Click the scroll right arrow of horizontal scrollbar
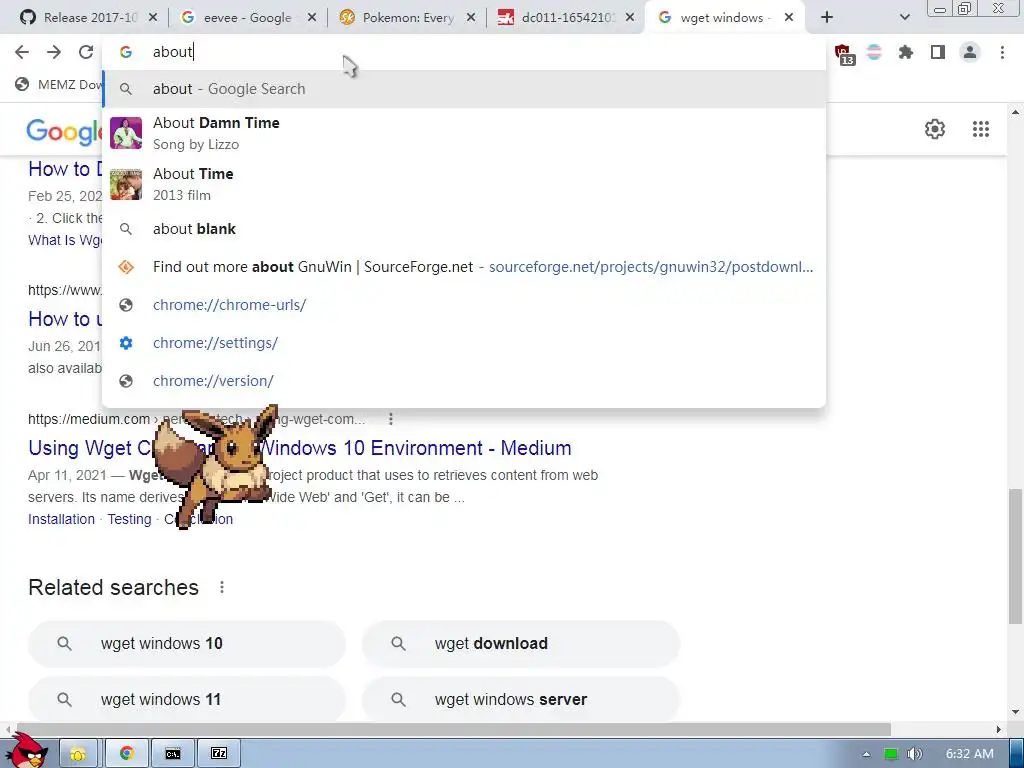 click(x=999, y=729)
